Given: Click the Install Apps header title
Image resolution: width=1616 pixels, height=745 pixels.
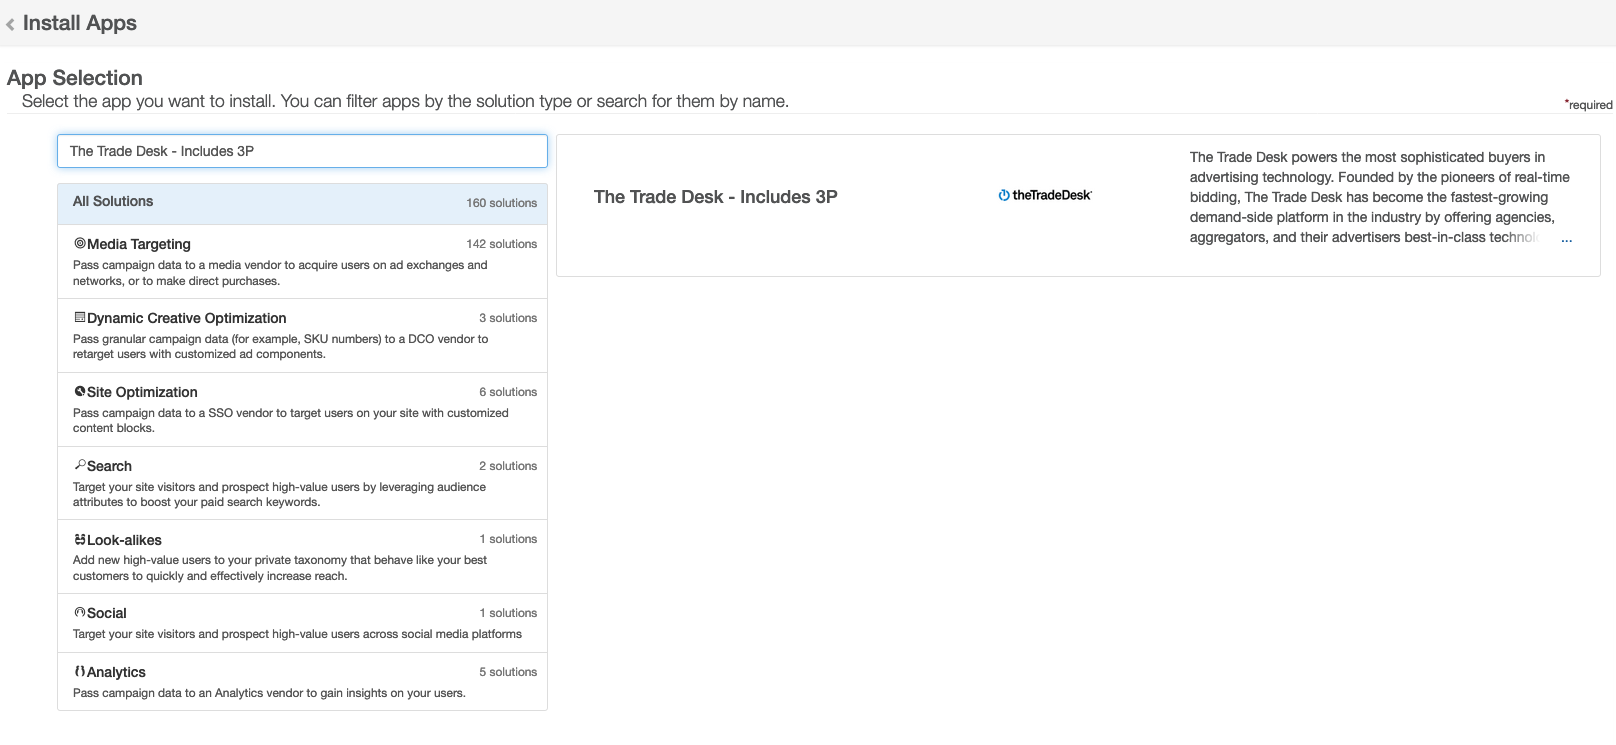Looking at the screenshot, I should coord(80,23).
